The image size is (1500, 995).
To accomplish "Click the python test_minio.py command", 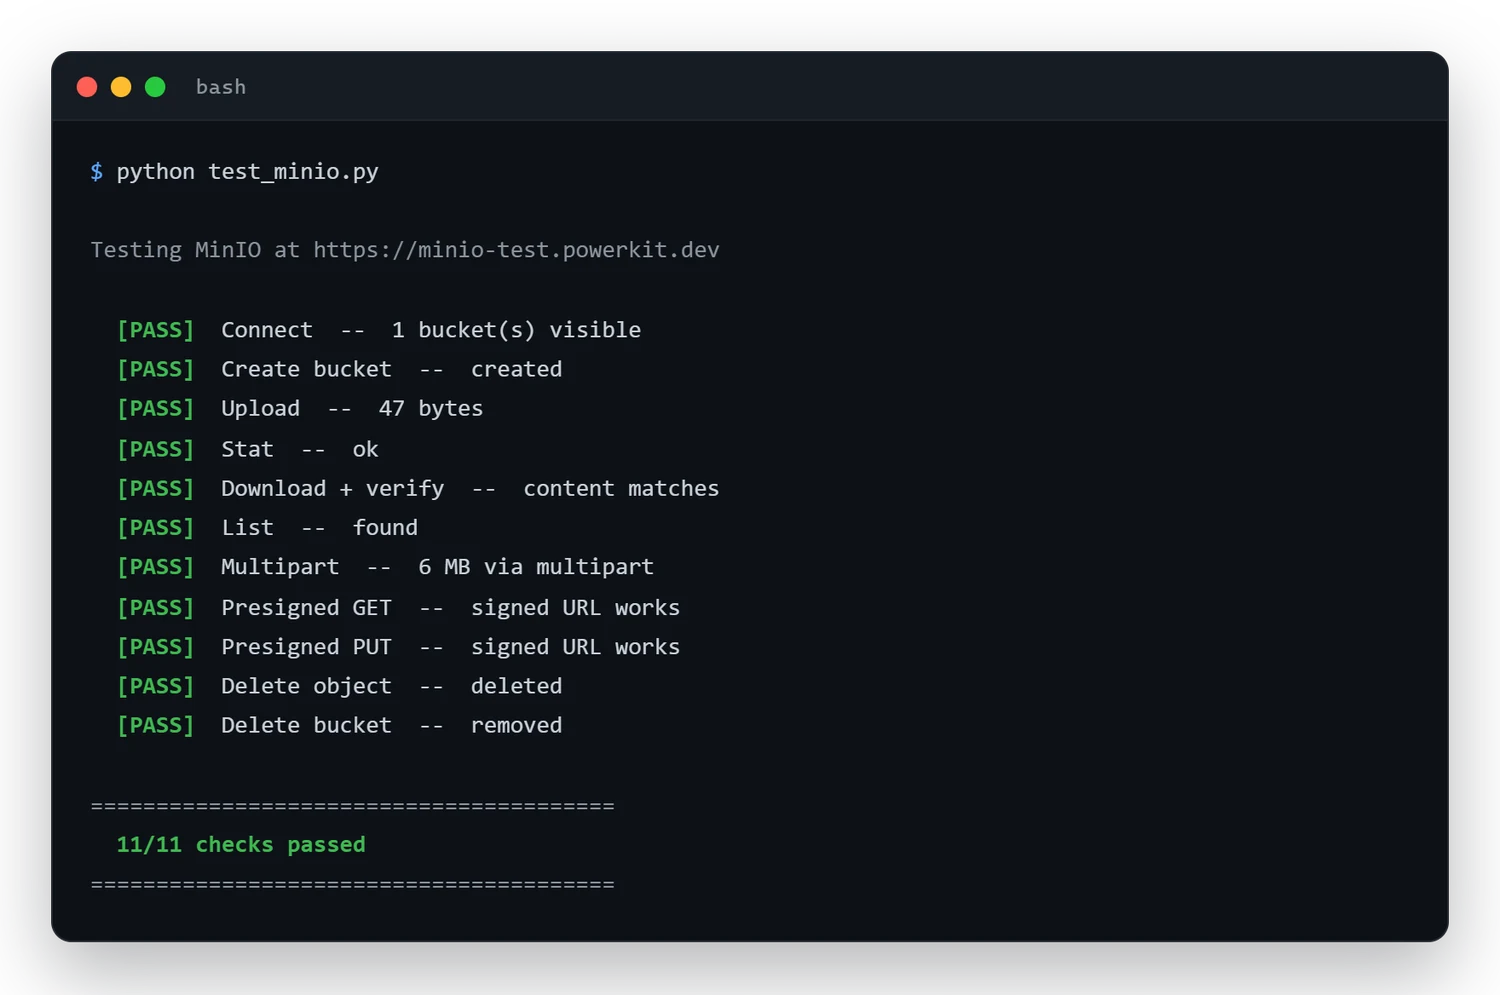I will click(x=247, y=172).
